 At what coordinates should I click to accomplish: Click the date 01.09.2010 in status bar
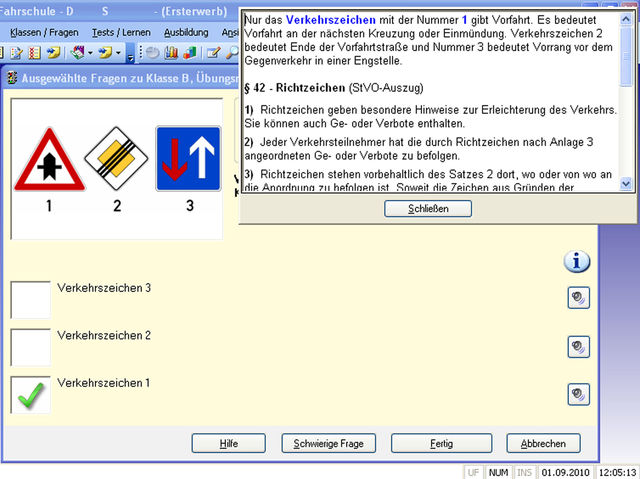click(566, 472)
